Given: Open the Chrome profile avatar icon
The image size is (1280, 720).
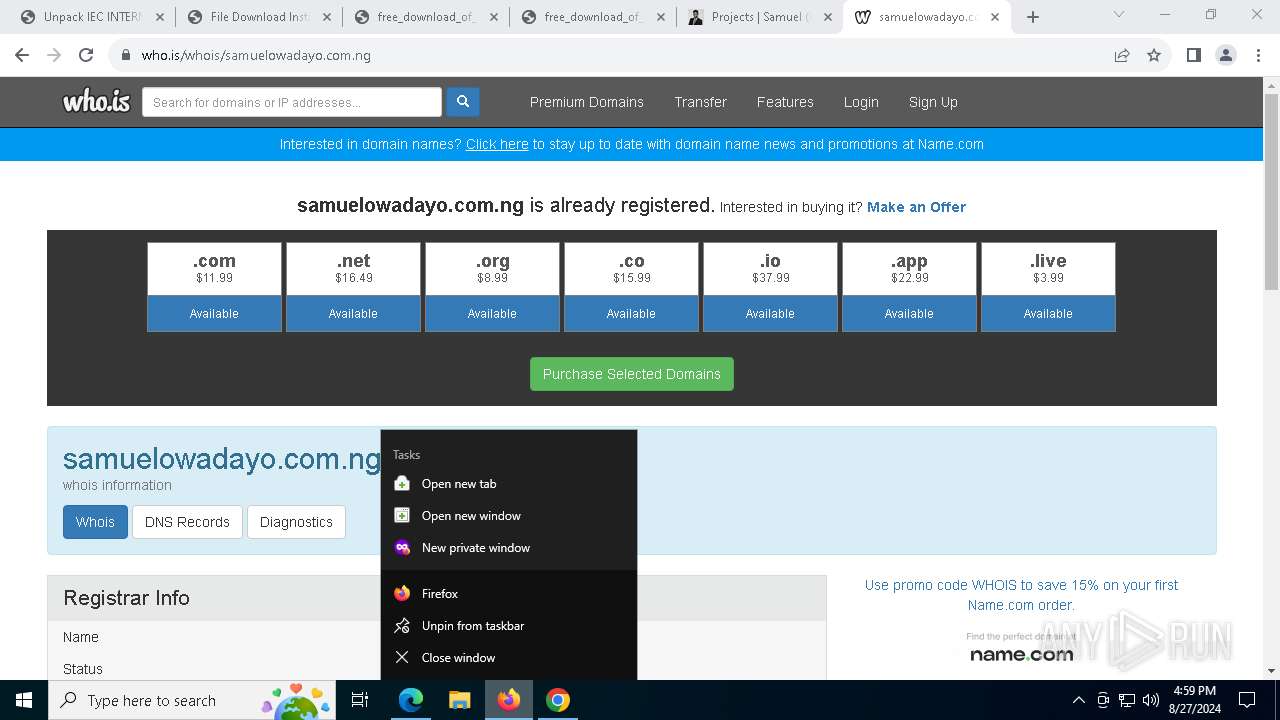Looking at the screenshot, I should tap(1226, 55).
